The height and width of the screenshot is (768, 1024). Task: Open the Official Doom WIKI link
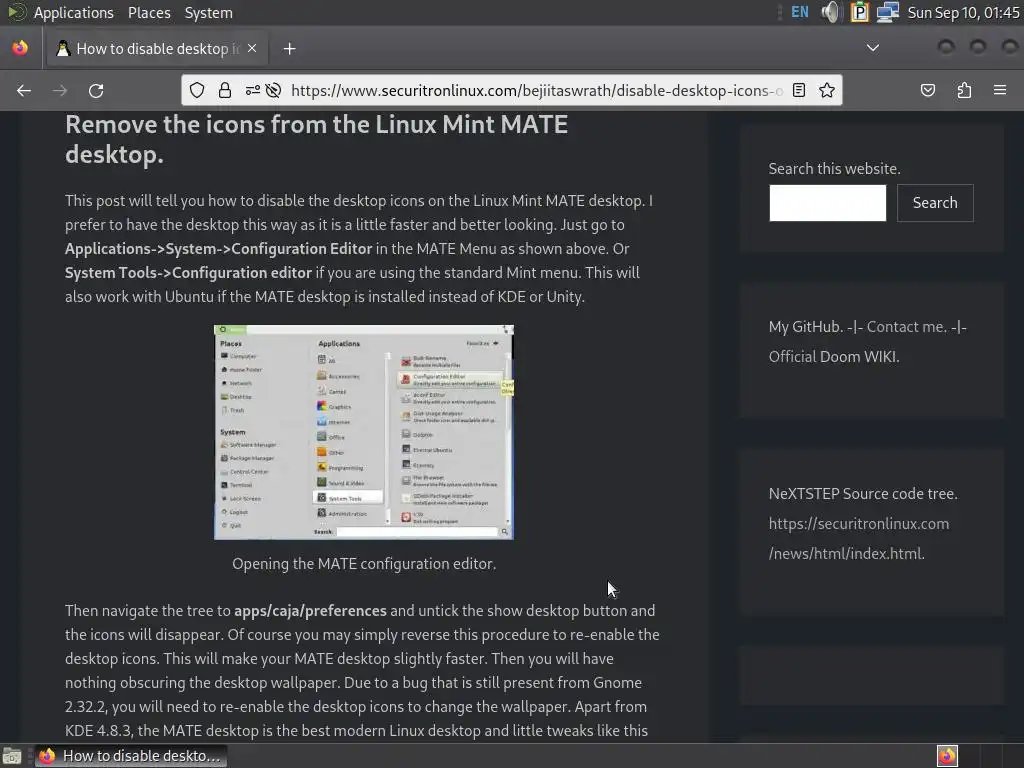pos(834,357)
